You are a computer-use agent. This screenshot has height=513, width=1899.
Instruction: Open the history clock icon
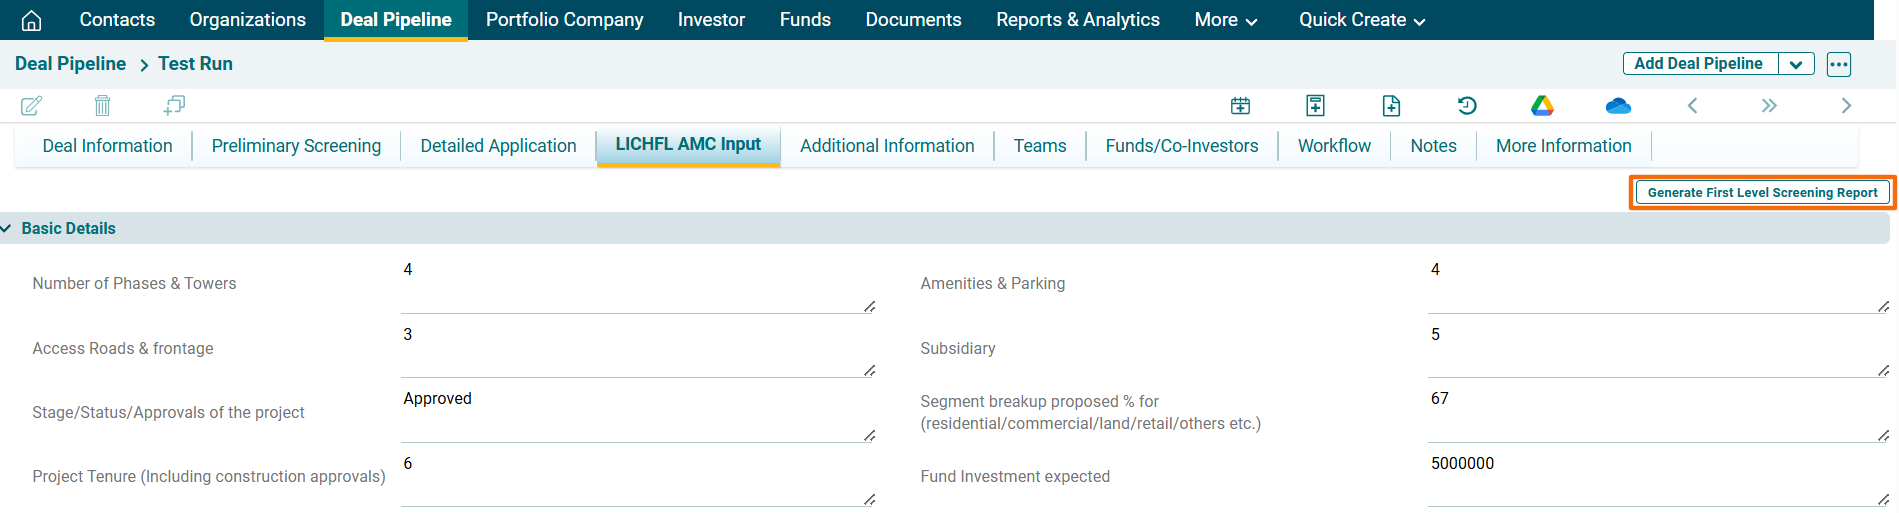(1467, 105)
